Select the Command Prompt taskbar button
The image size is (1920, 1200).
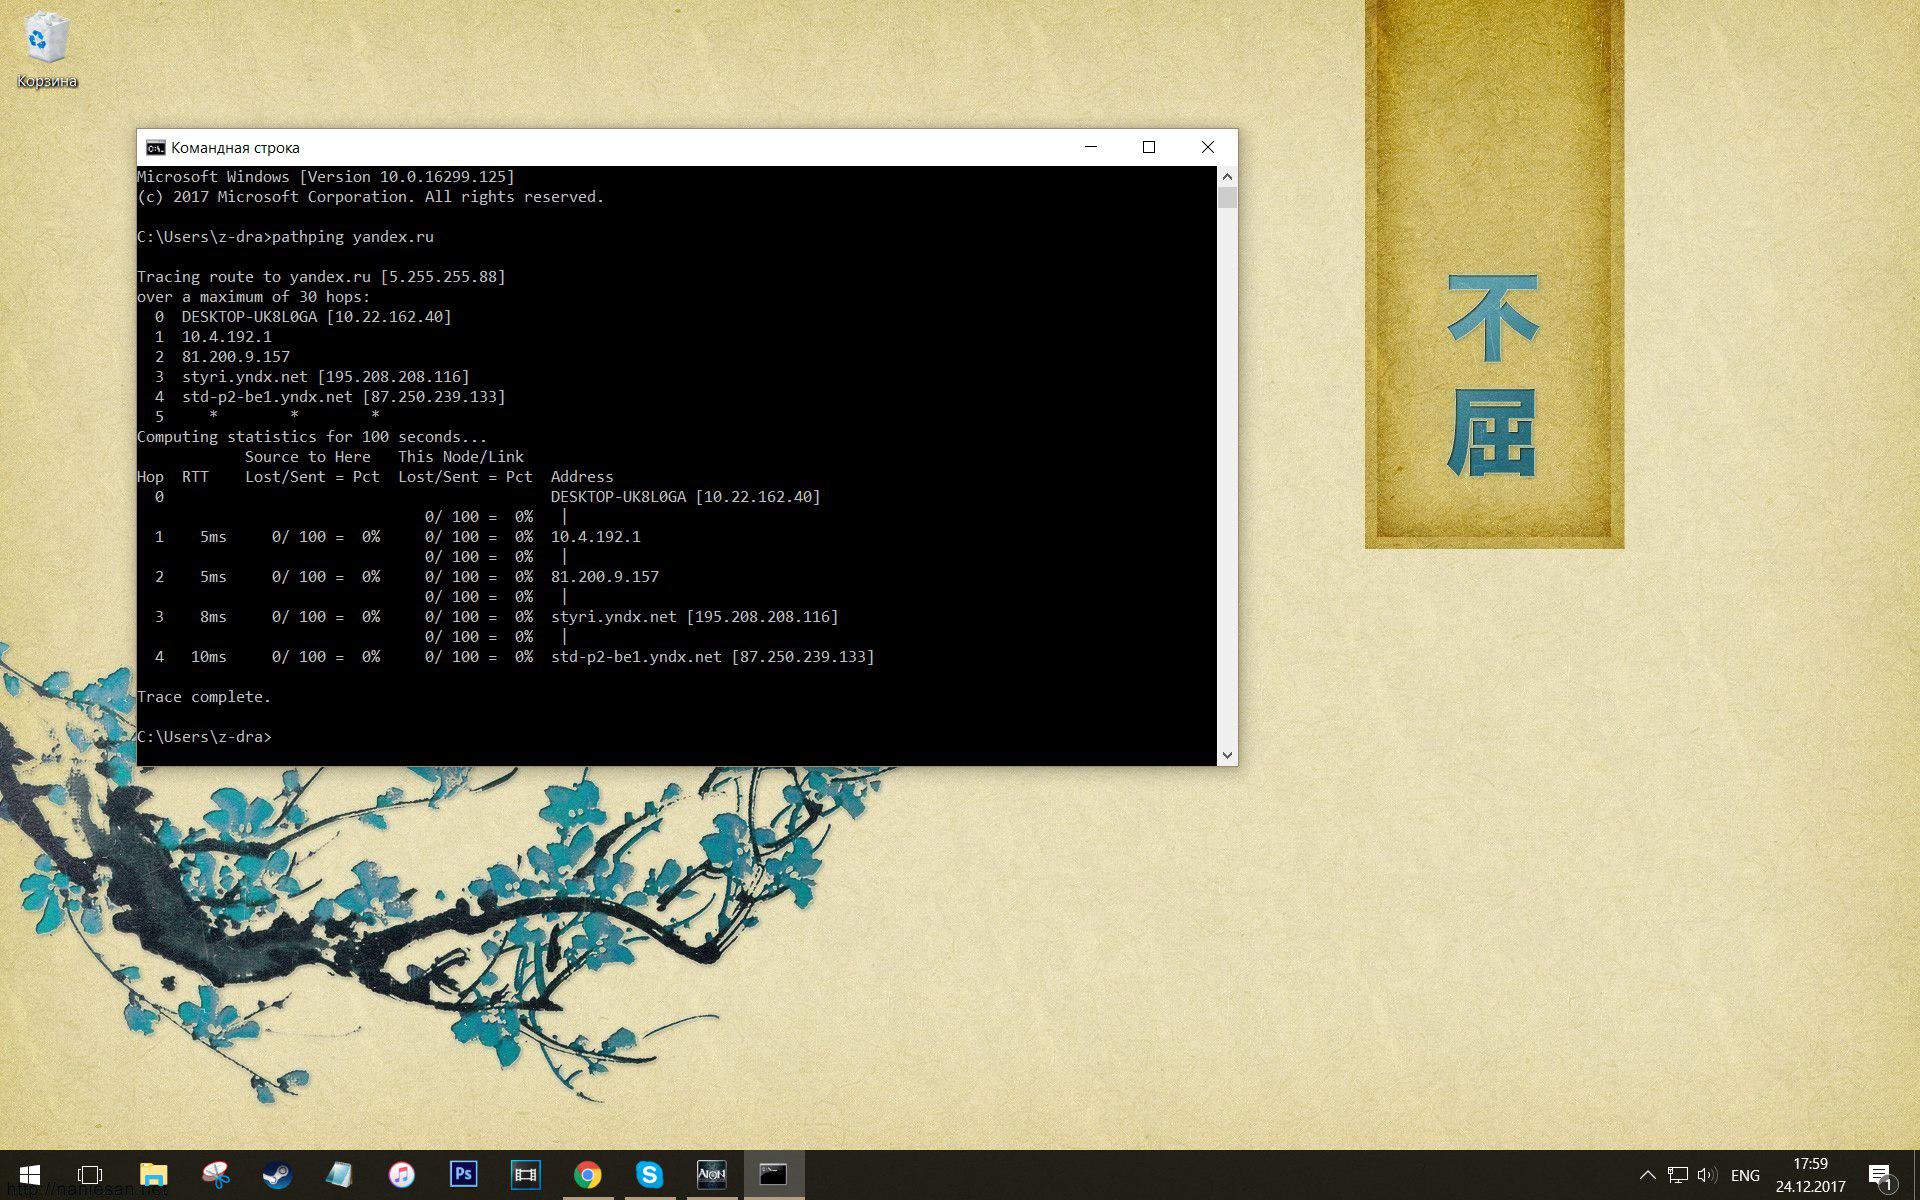pyautogui.click(x=773, y=1175)
